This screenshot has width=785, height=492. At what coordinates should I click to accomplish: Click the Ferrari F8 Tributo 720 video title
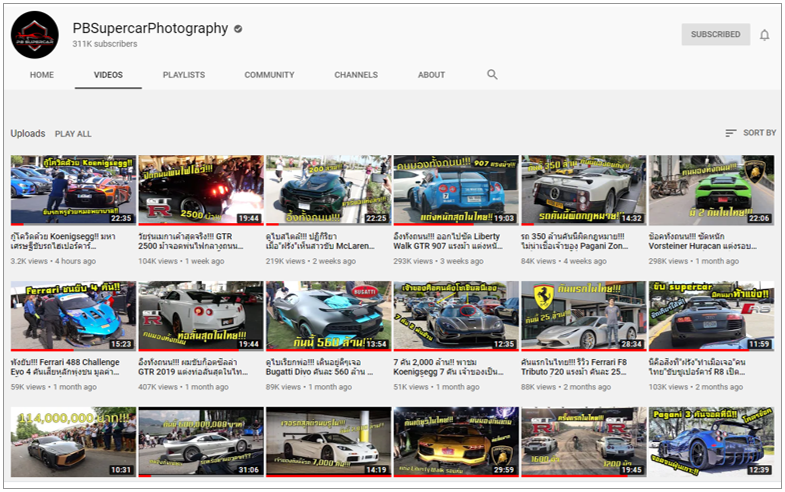[x=574, y=367]
